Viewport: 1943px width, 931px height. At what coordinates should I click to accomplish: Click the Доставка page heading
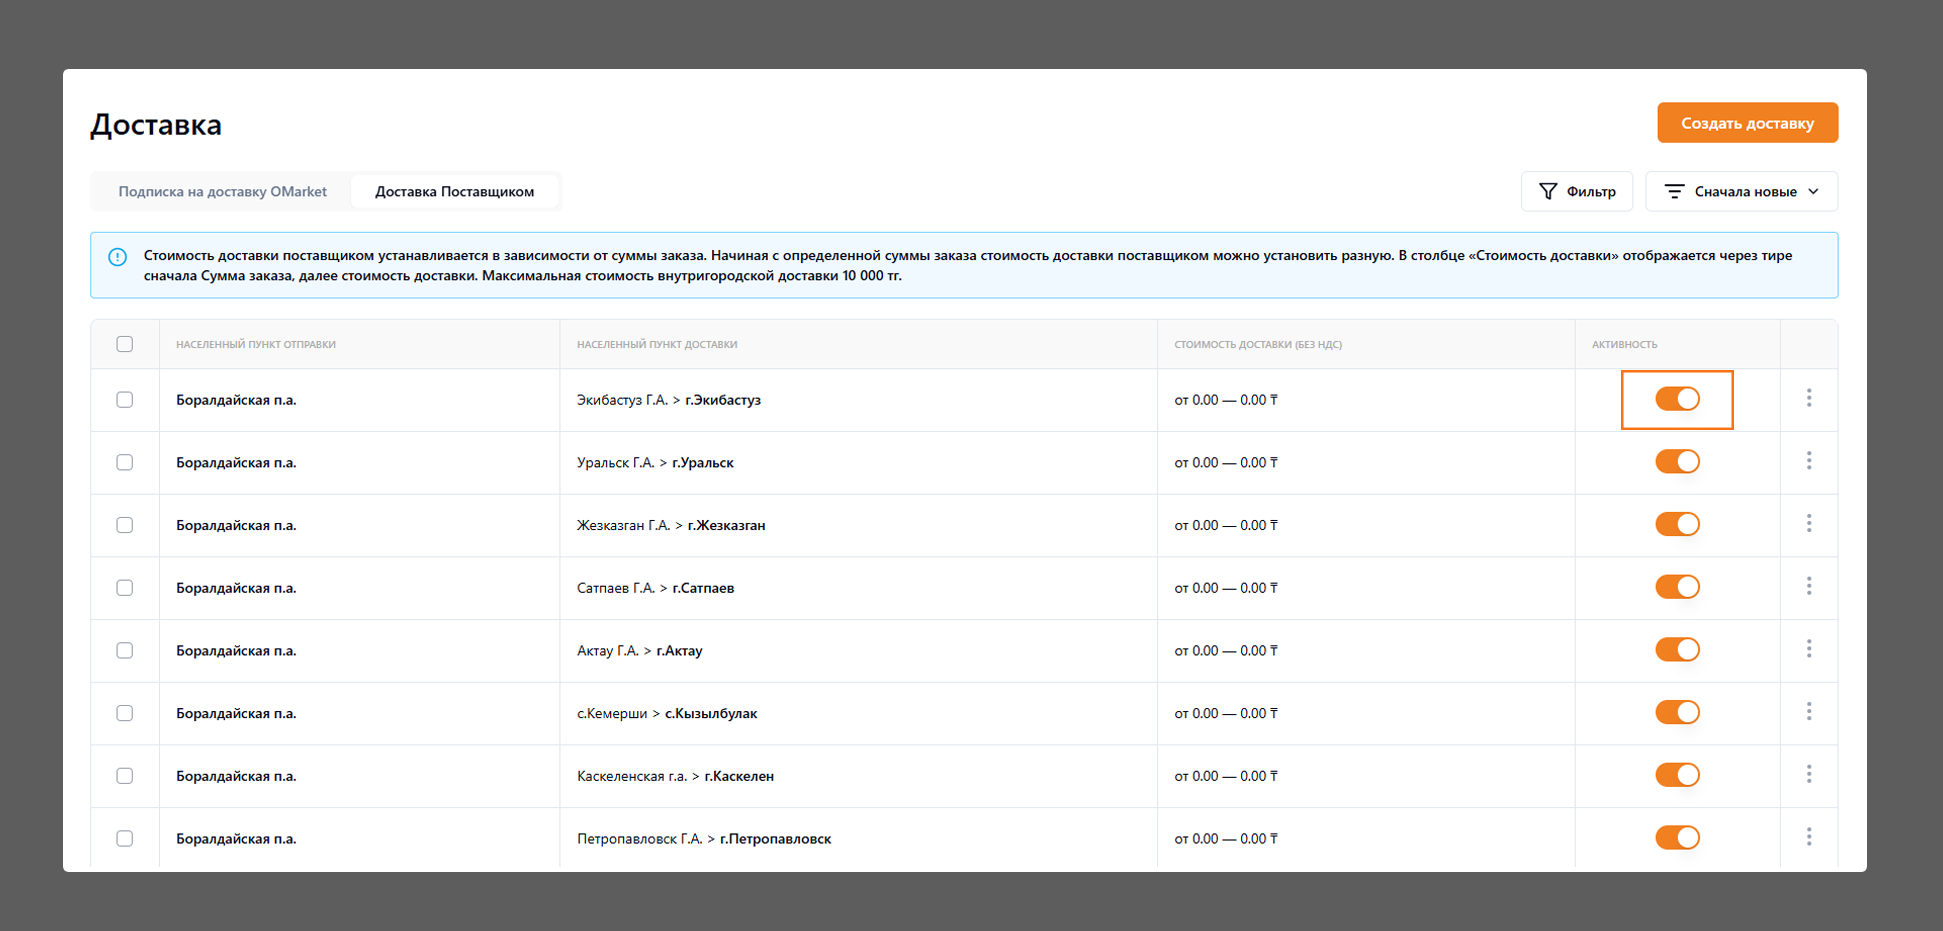pyautogui.click(x=156, y=125)
